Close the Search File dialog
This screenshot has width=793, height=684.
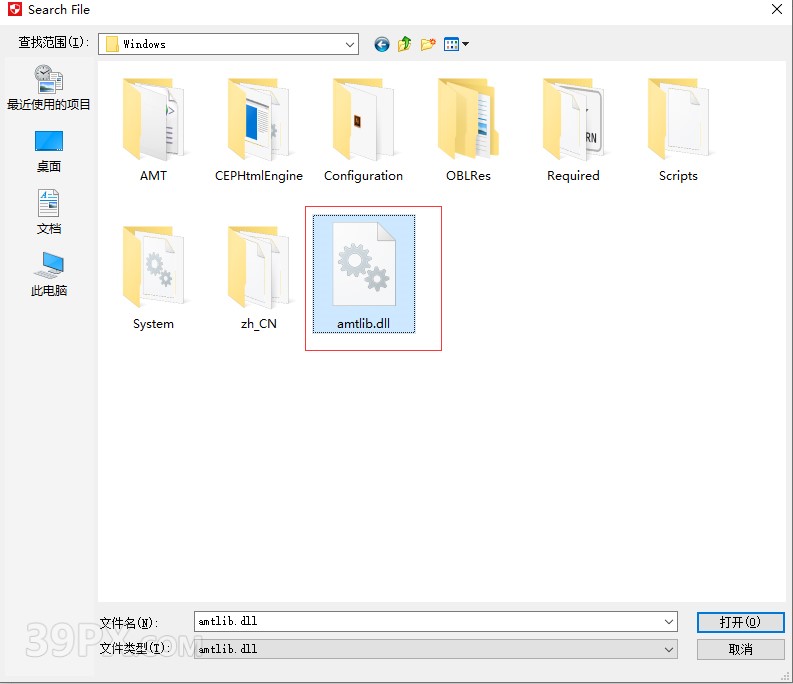click(x=777, y=9)
